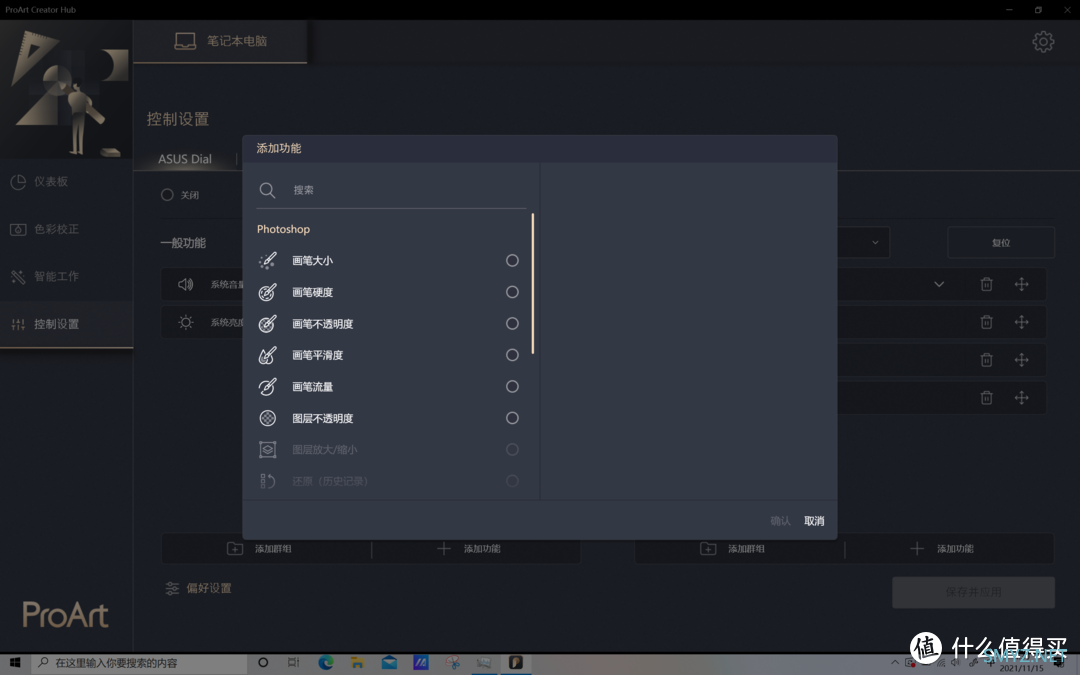Image resolution: width=1080 pixels, height=675 pixels.
Task: Click the 画笔不透明度 brush opacity icon
Action: 267,324
